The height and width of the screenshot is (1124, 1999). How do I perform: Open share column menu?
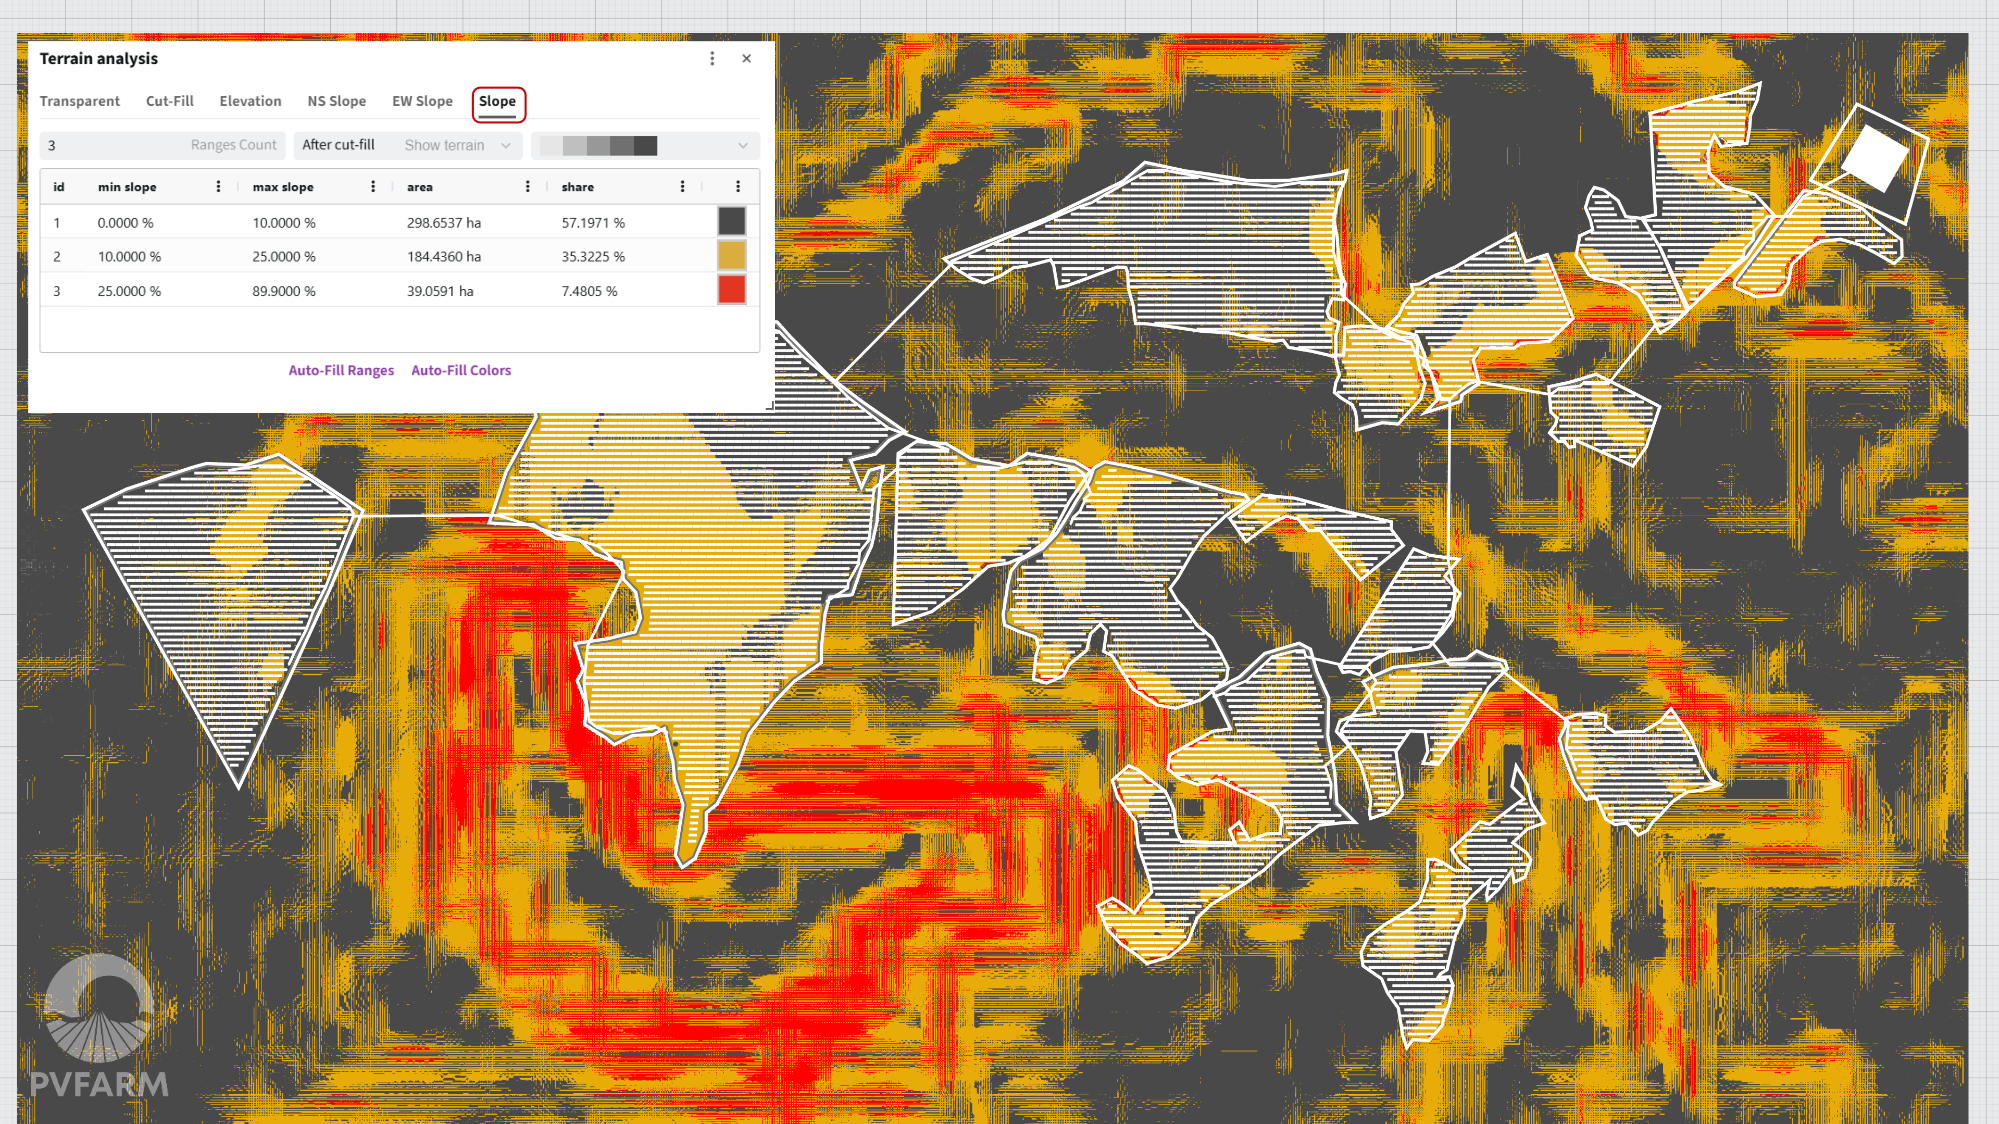tap(682, 187)
